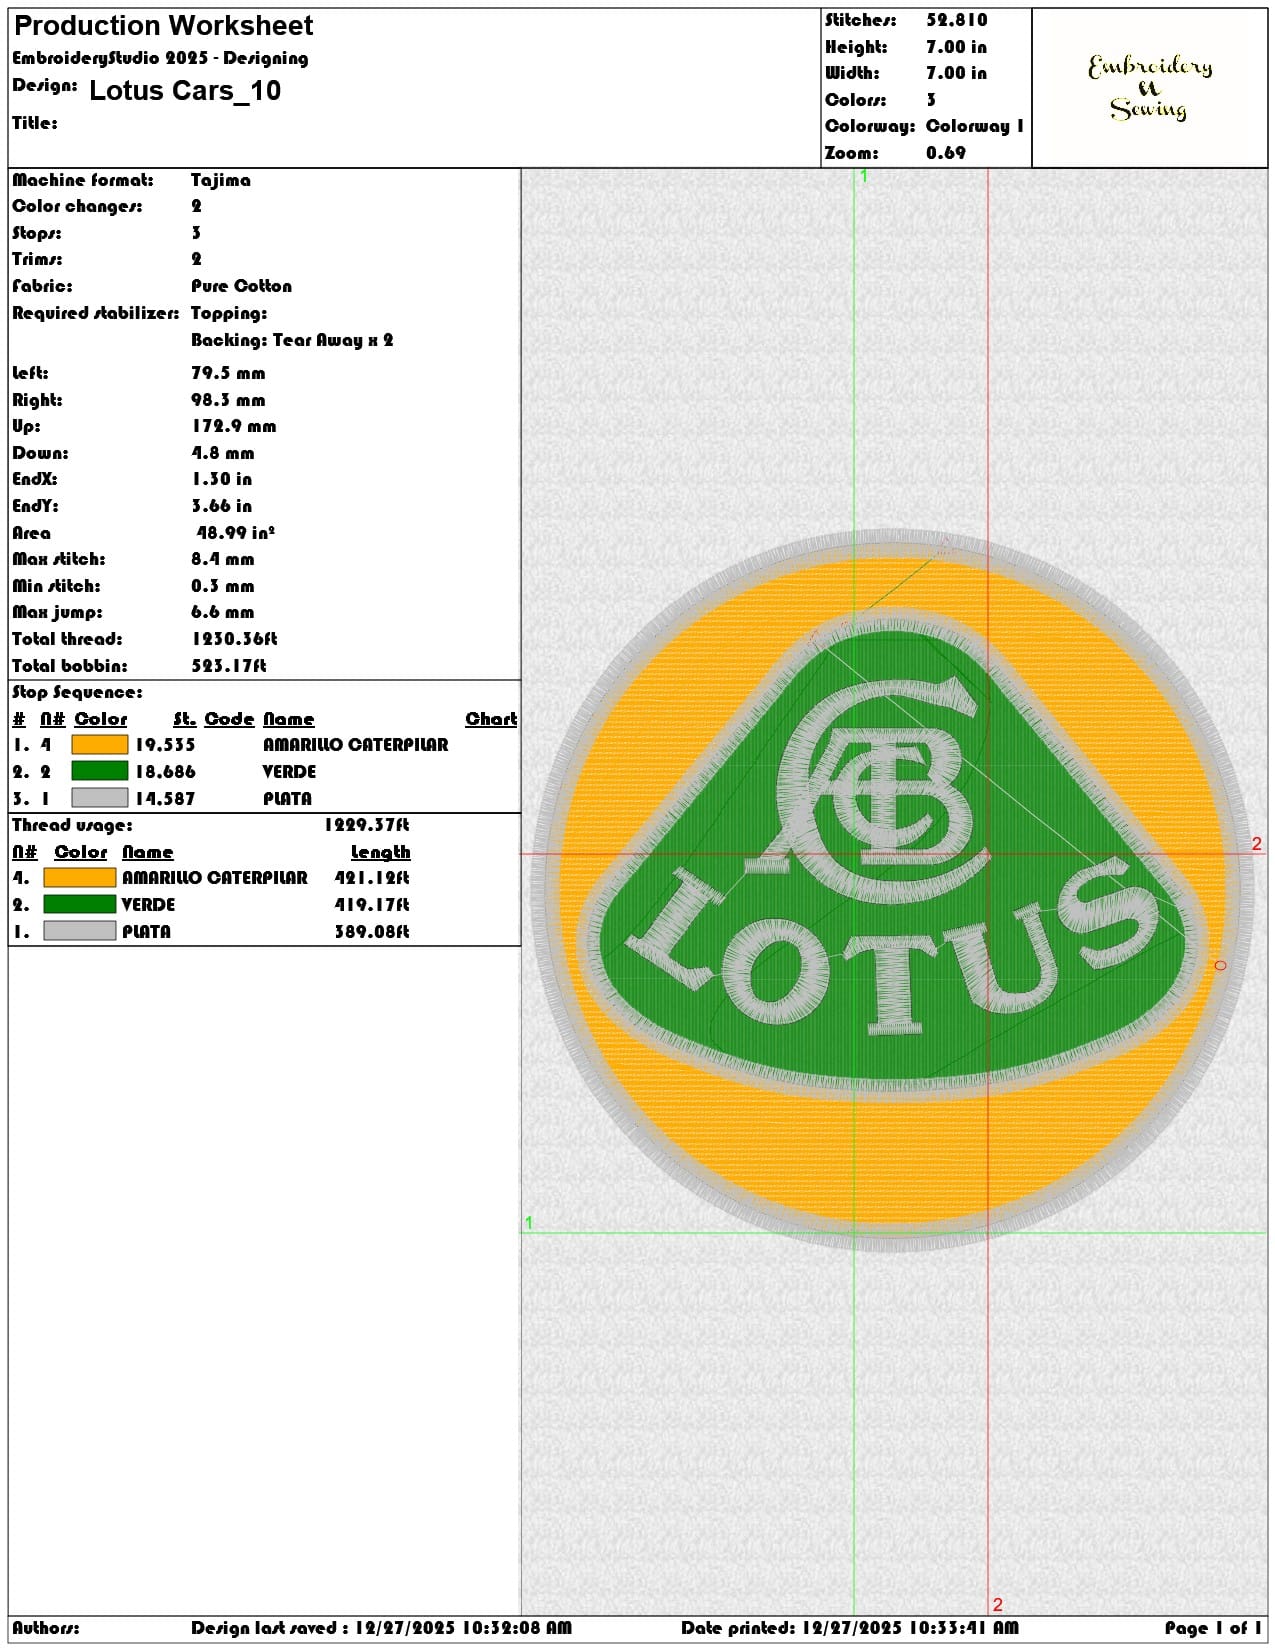This screenshot has height=1650, width=1275.
Task: Click the Up value 172.9 mm
Action: (x=233, y=426)
